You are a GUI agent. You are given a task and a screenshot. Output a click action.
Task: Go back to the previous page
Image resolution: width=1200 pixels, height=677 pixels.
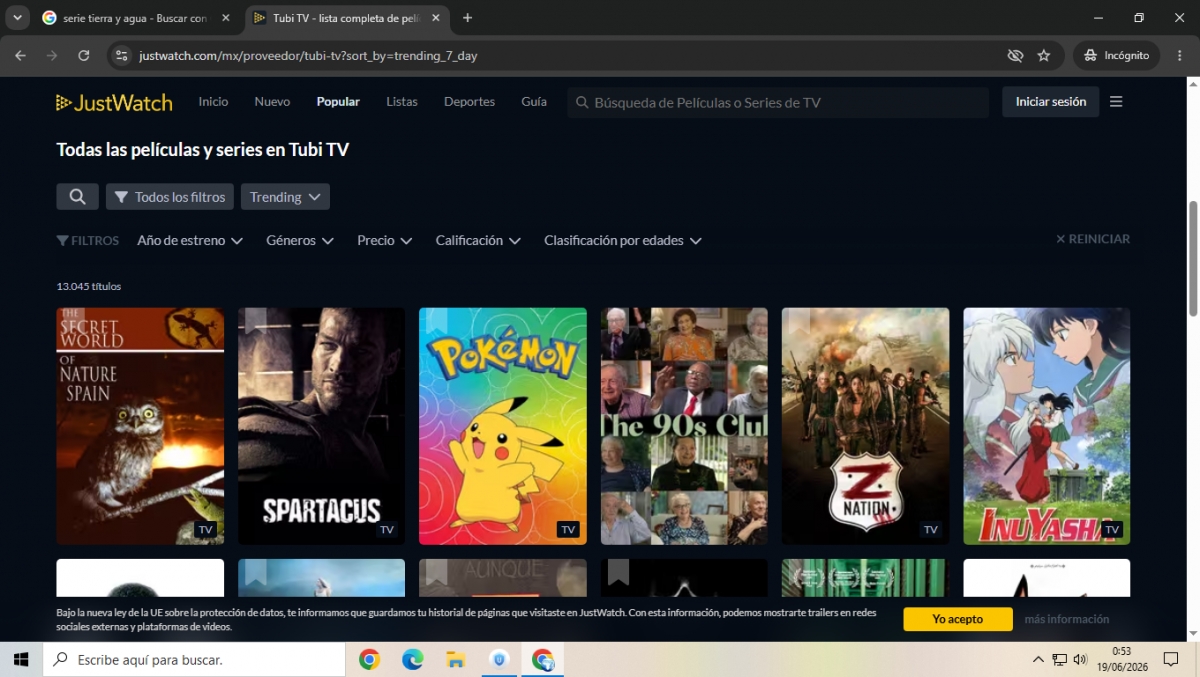pyautogui.click(x=20, y=56)
